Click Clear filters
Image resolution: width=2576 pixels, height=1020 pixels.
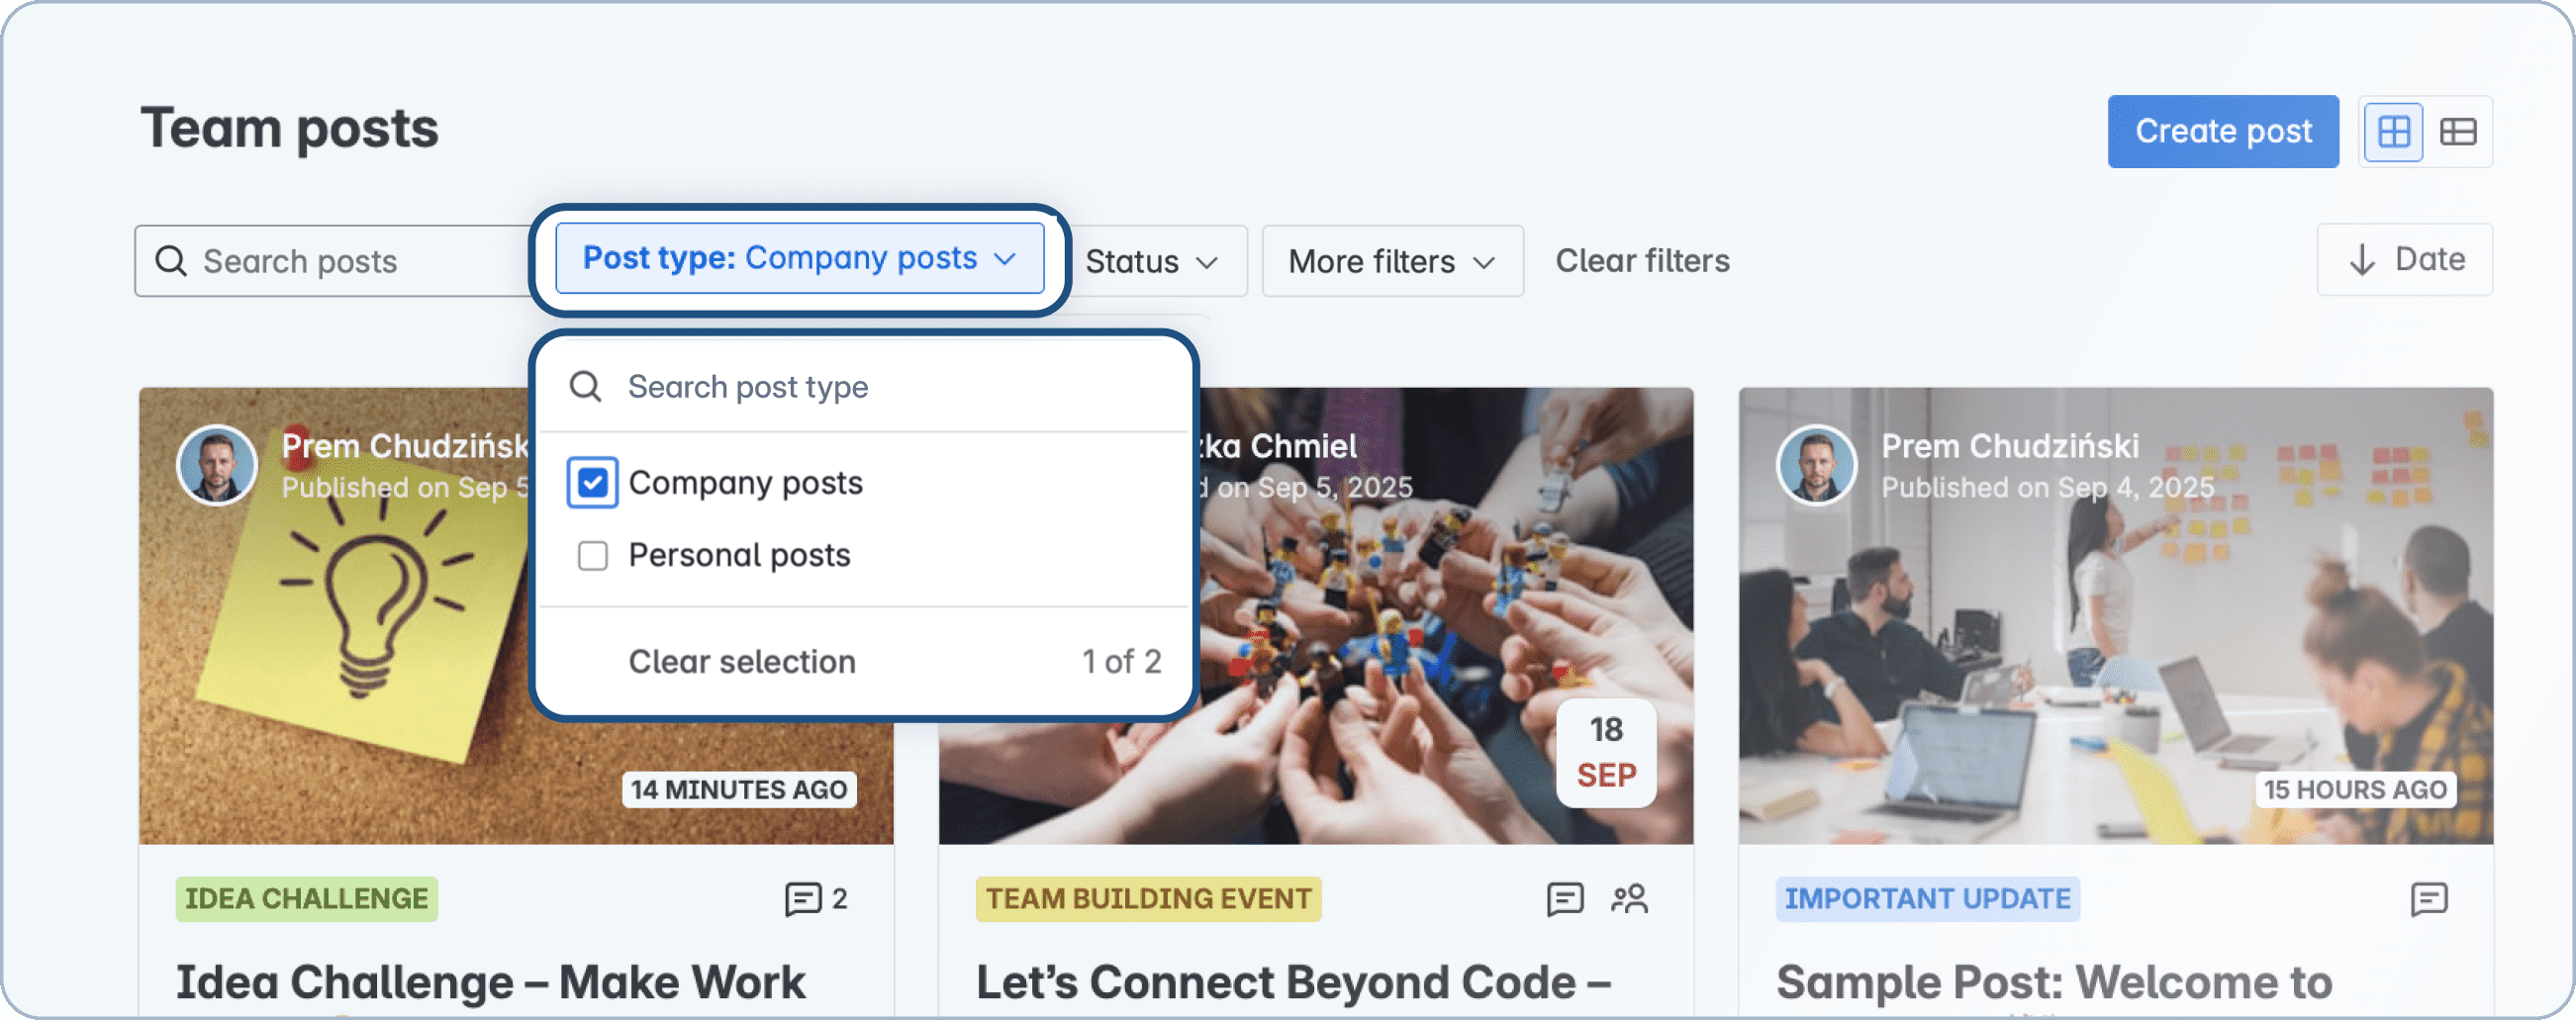[1641, 260]
